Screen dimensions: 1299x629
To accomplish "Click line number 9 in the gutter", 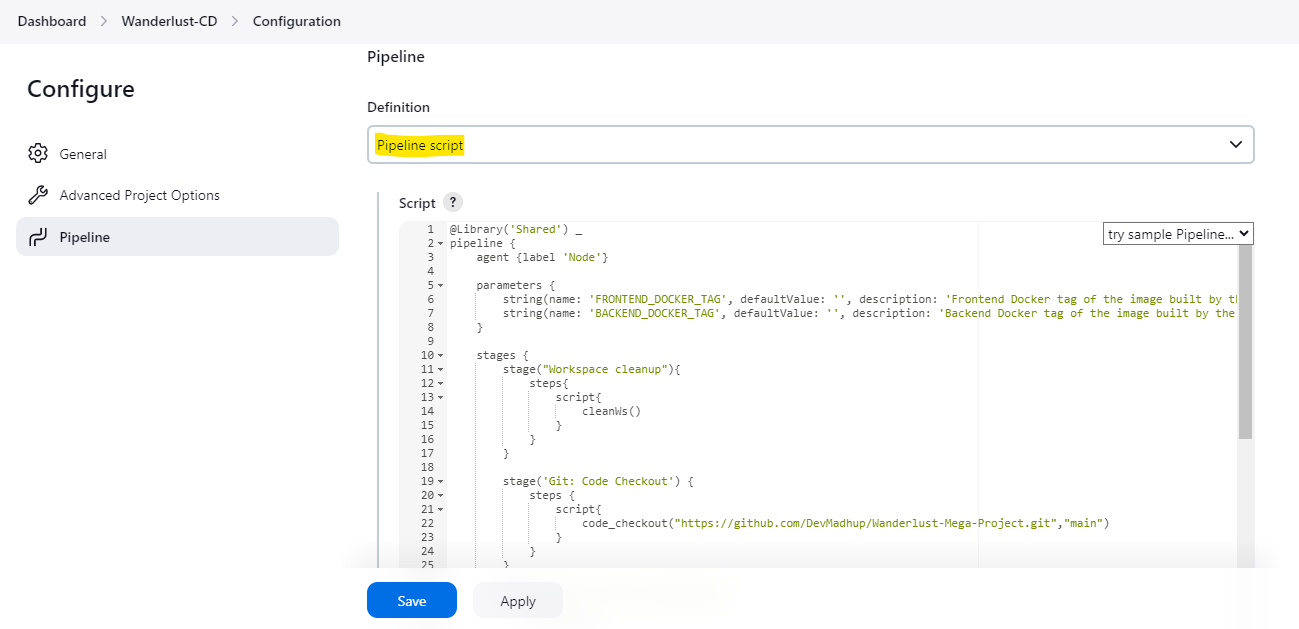I will (430, 342).
